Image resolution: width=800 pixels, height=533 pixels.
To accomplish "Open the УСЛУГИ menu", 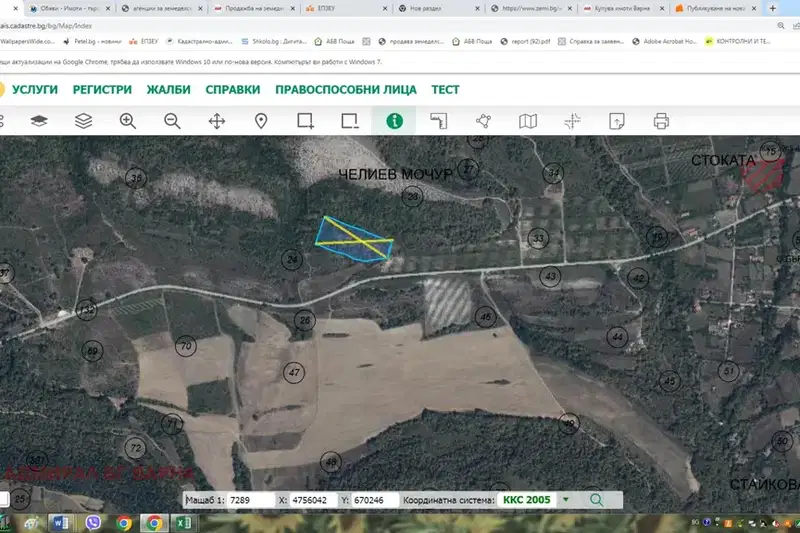I will point(35,90).
